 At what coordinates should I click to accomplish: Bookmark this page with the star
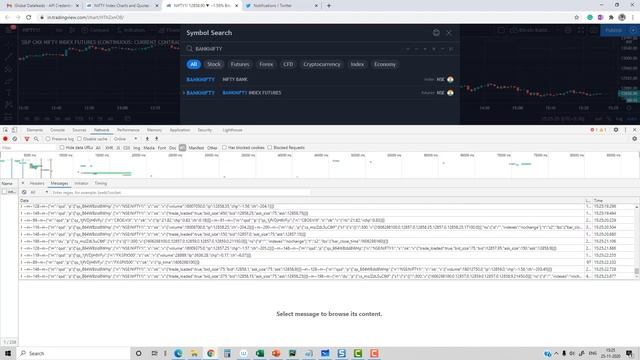click(577, 17)
